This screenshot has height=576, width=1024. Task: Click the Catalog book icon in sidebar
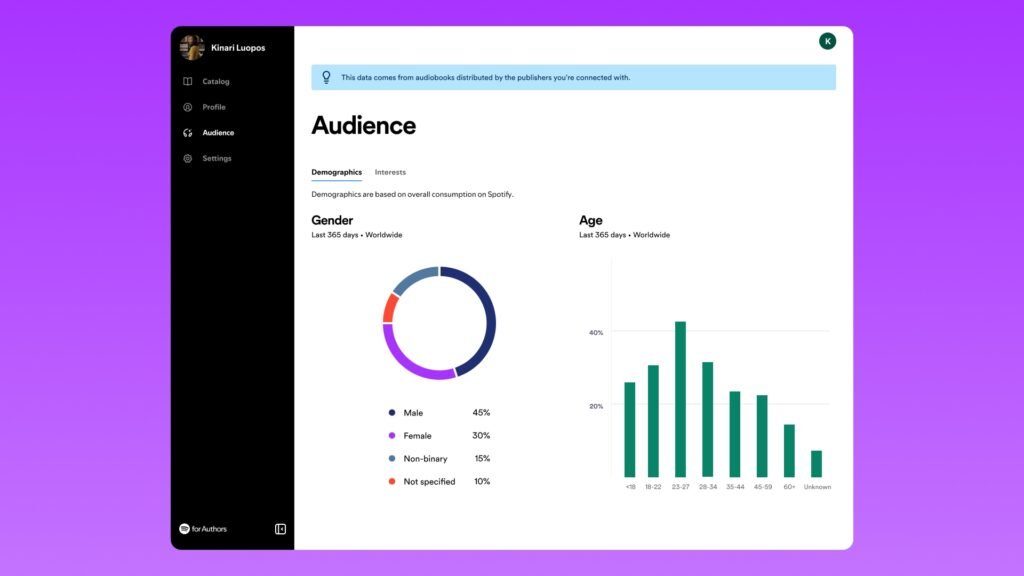pos(188,82)
